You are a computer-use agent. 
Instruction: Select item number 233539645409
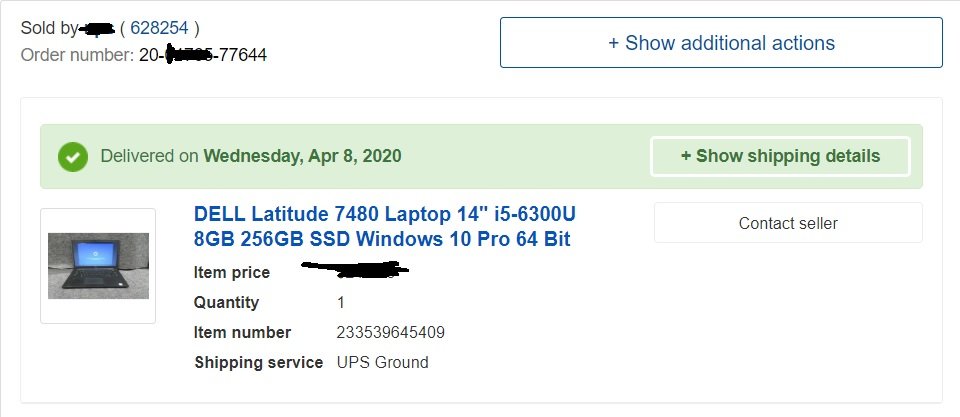pyautogui.click(x=391, y=332)
